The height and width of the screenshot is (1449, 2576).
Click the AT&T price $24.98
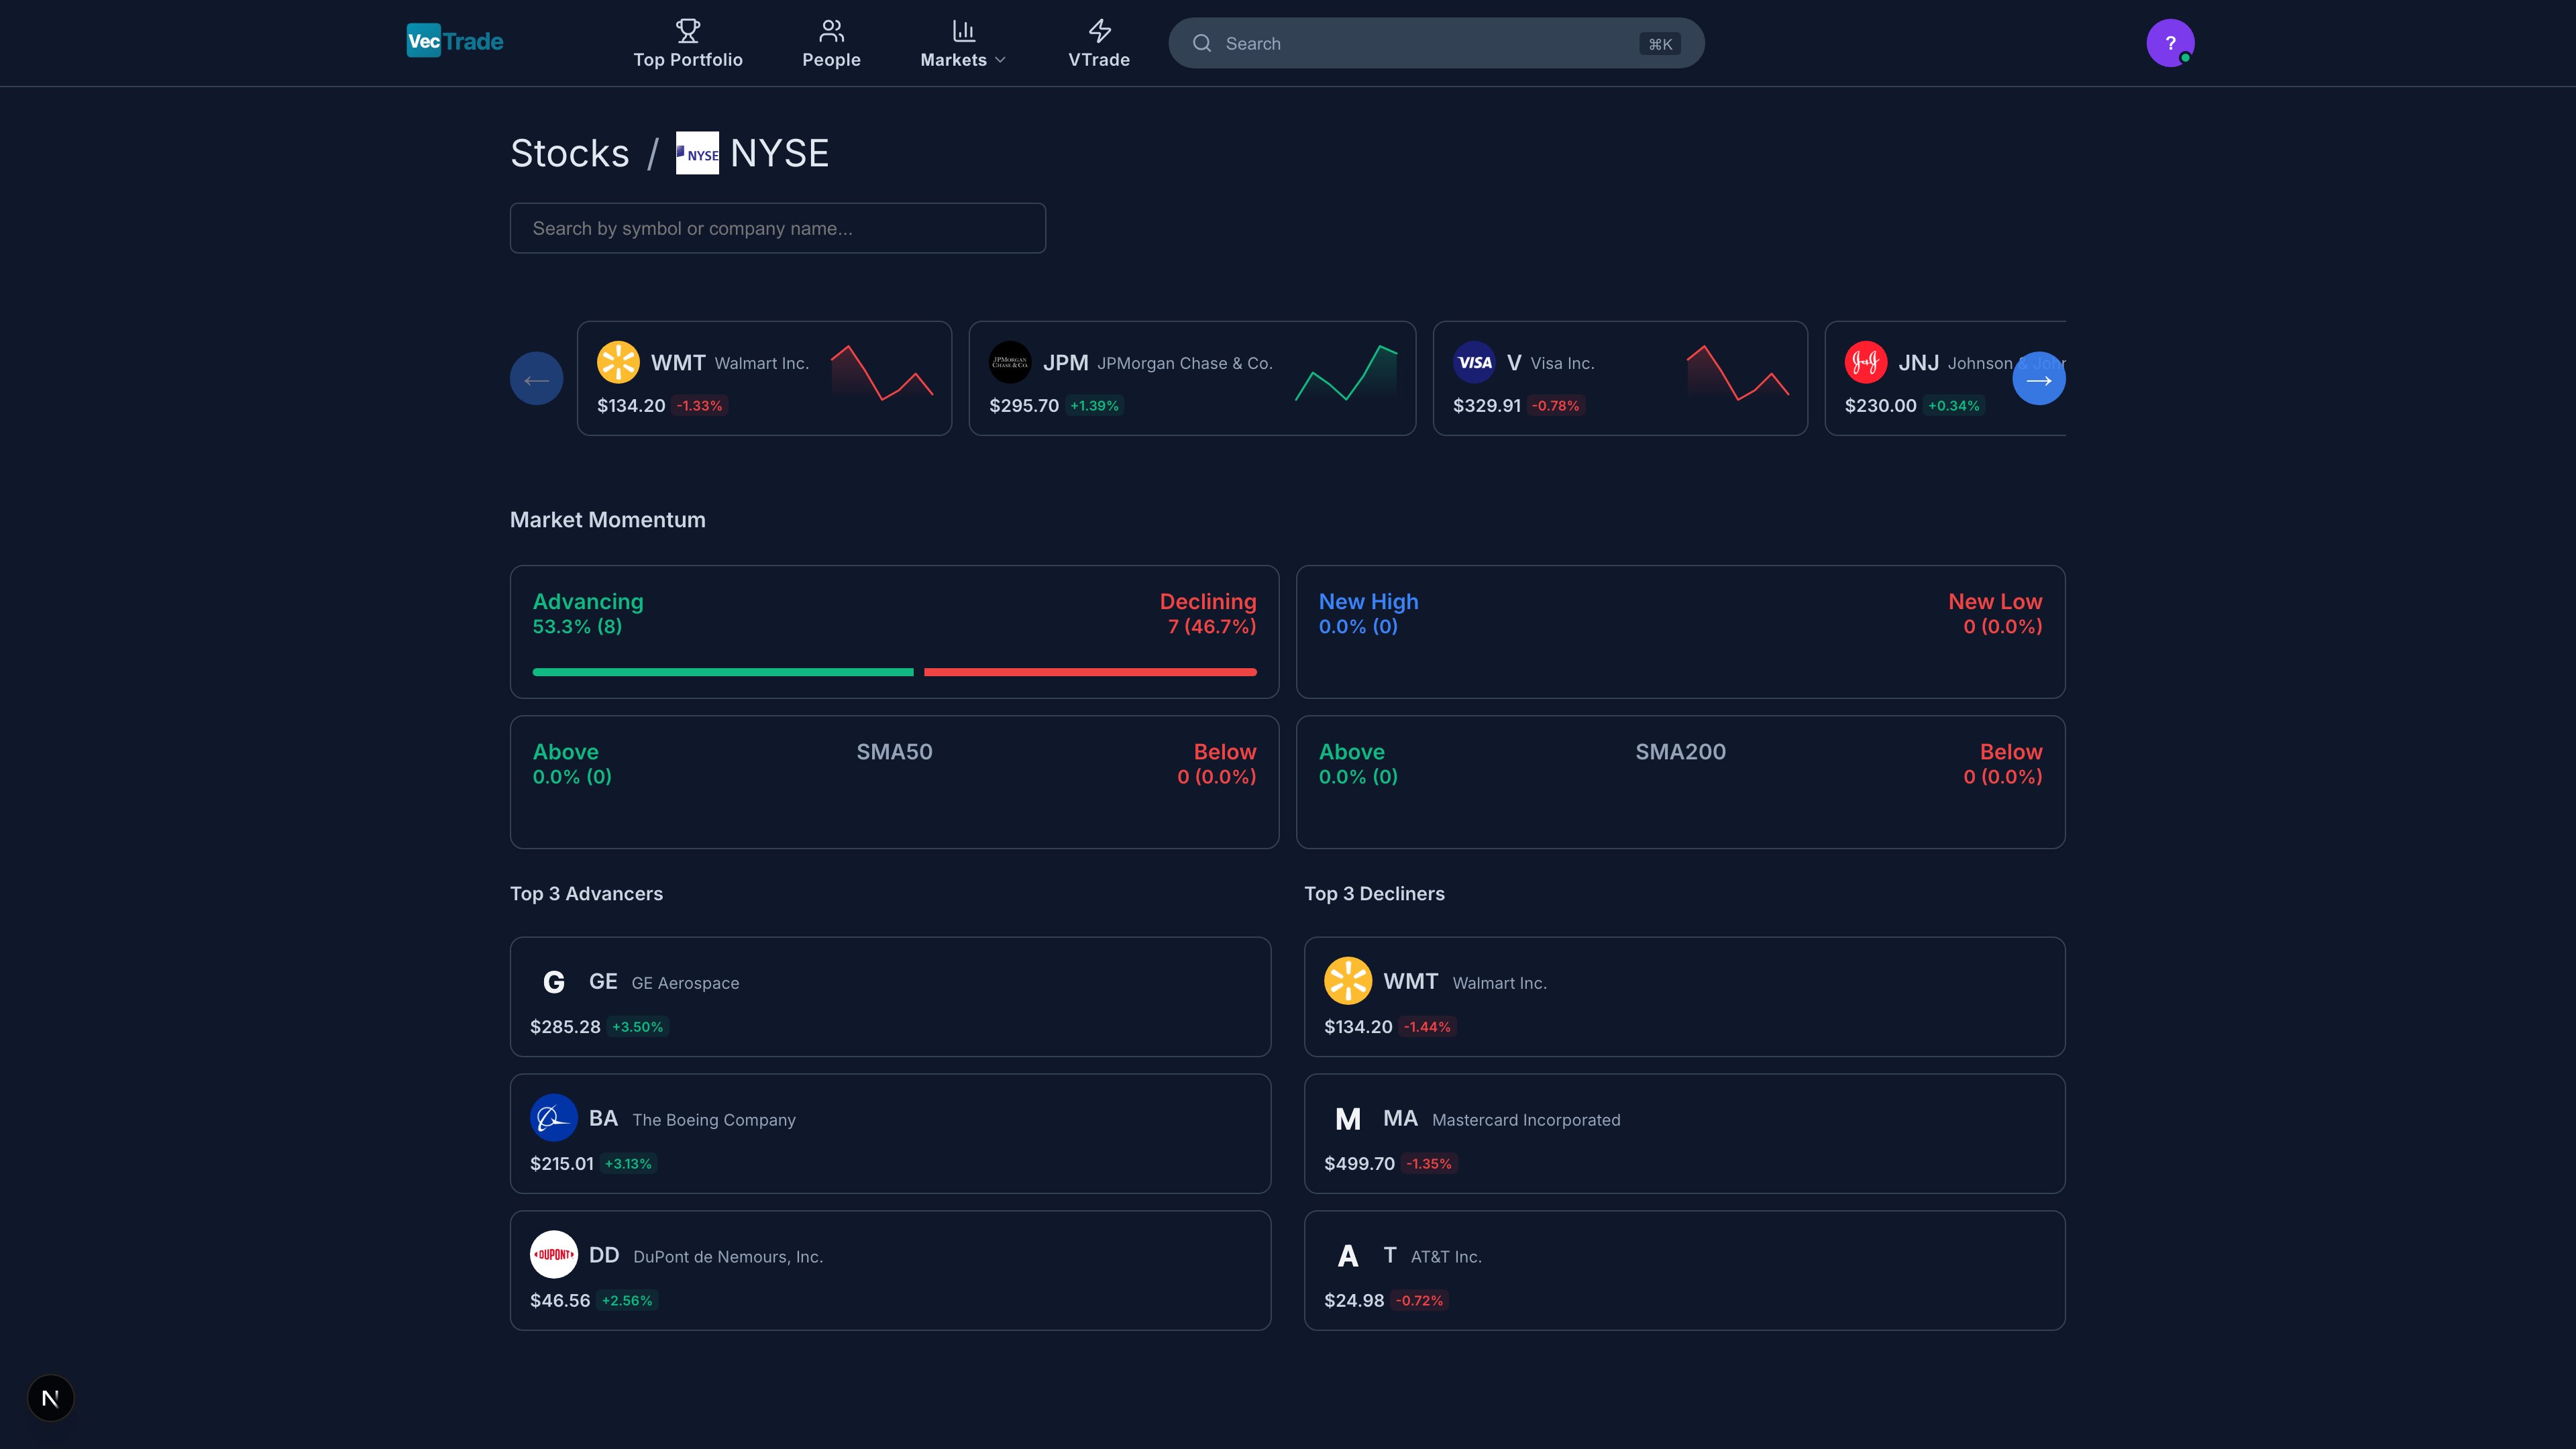coord(1354,1300)
